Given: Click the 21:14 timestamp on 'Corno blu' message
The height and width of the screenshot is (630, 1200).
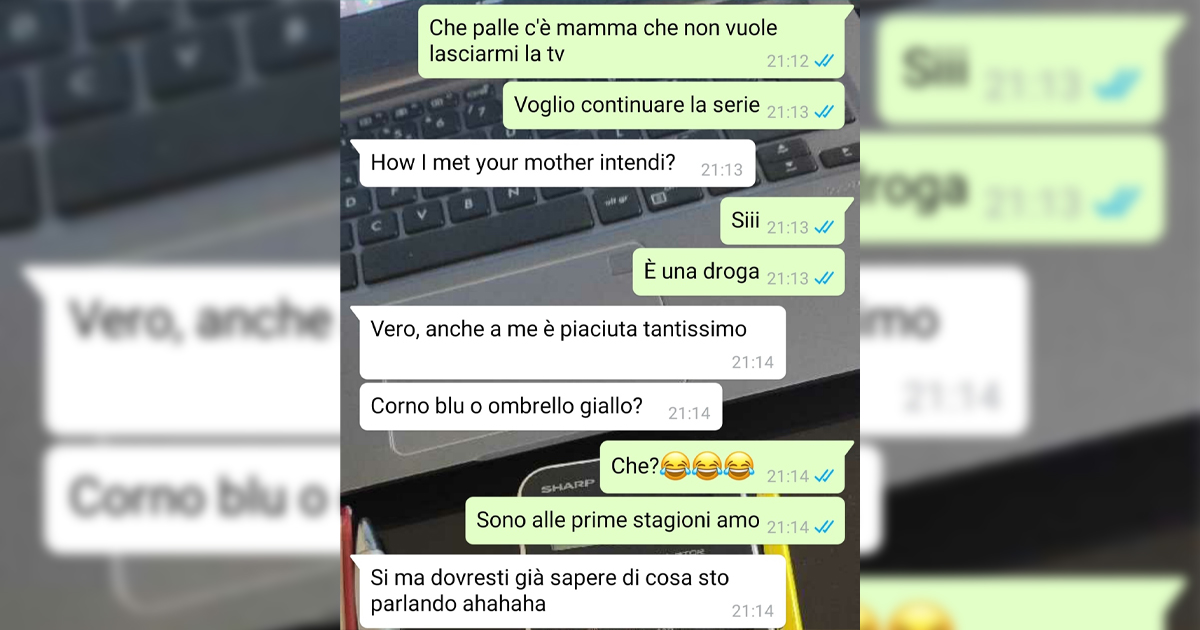Looking at the screenshot, I should pos(689,413).
